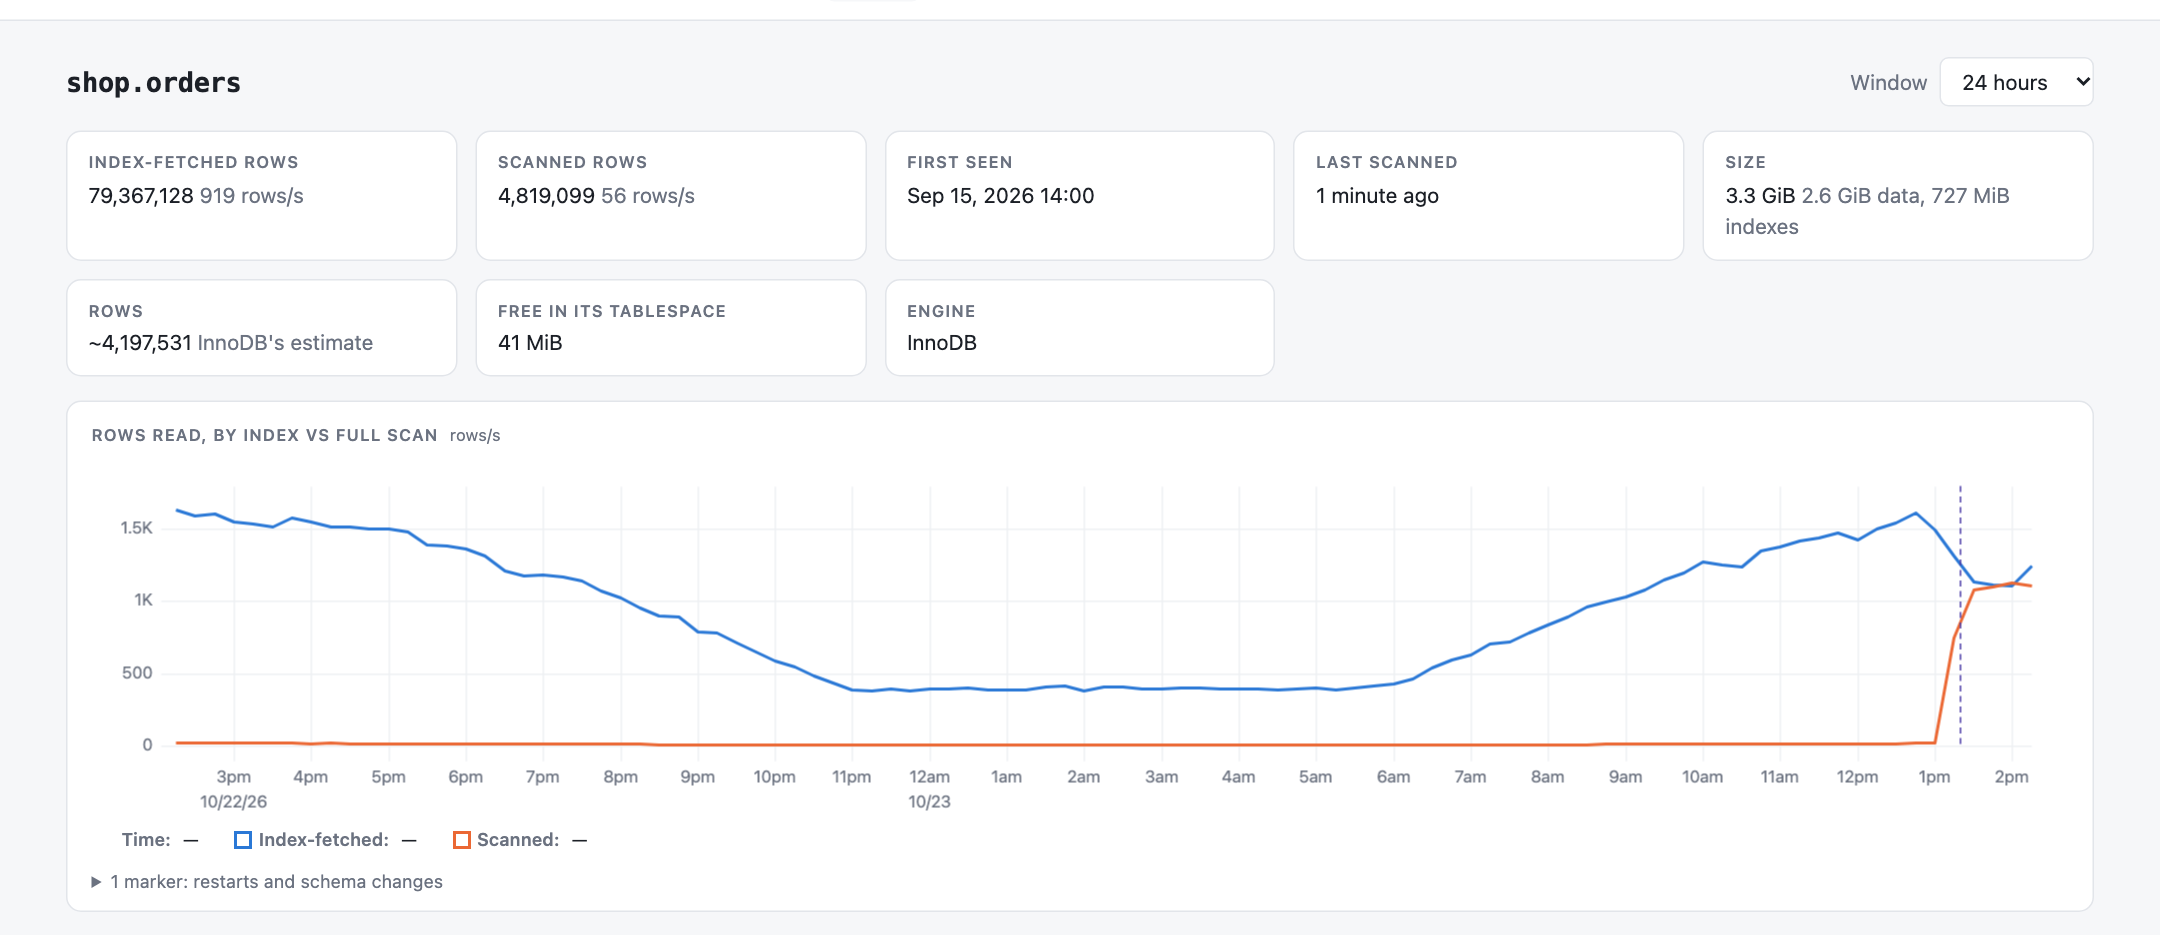Click the dashed purple schema change marker line
Image resolution: width=2160 pixels, height=935 pixels.
pyautogui.click(x=1960, y=615)
